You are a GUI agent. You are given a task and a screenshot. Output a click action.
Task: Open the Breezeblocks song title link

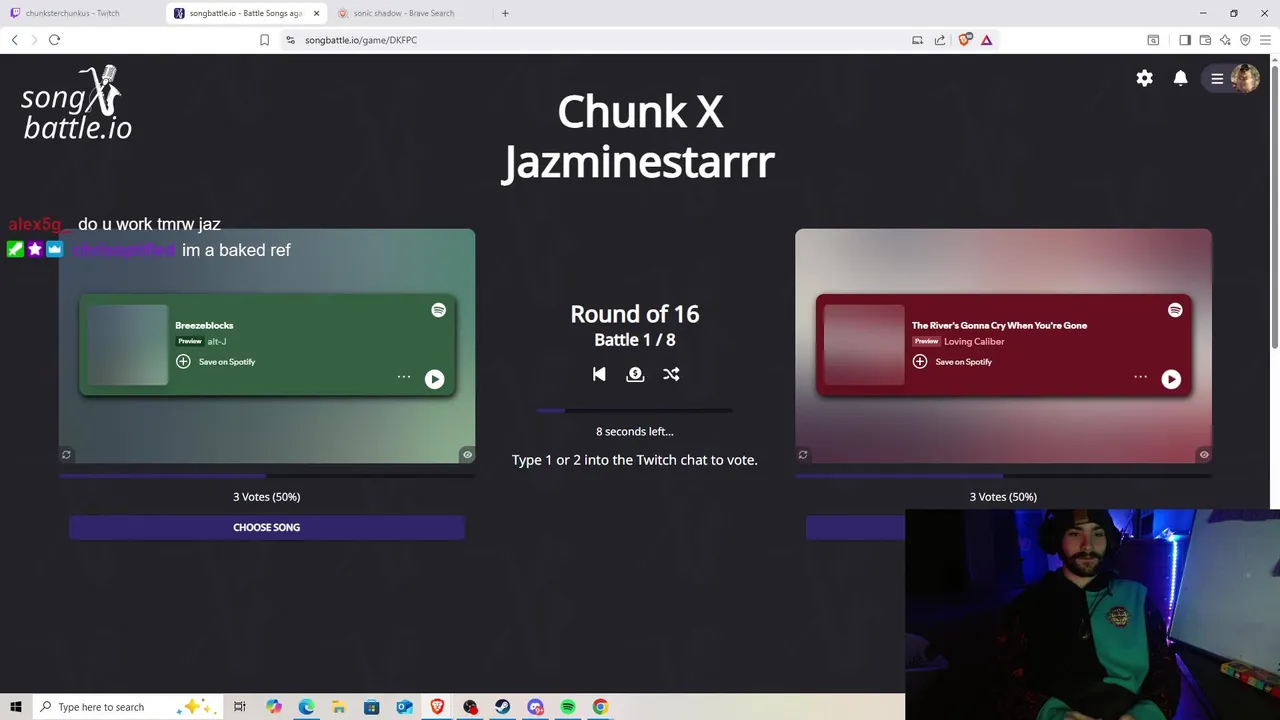204,325
